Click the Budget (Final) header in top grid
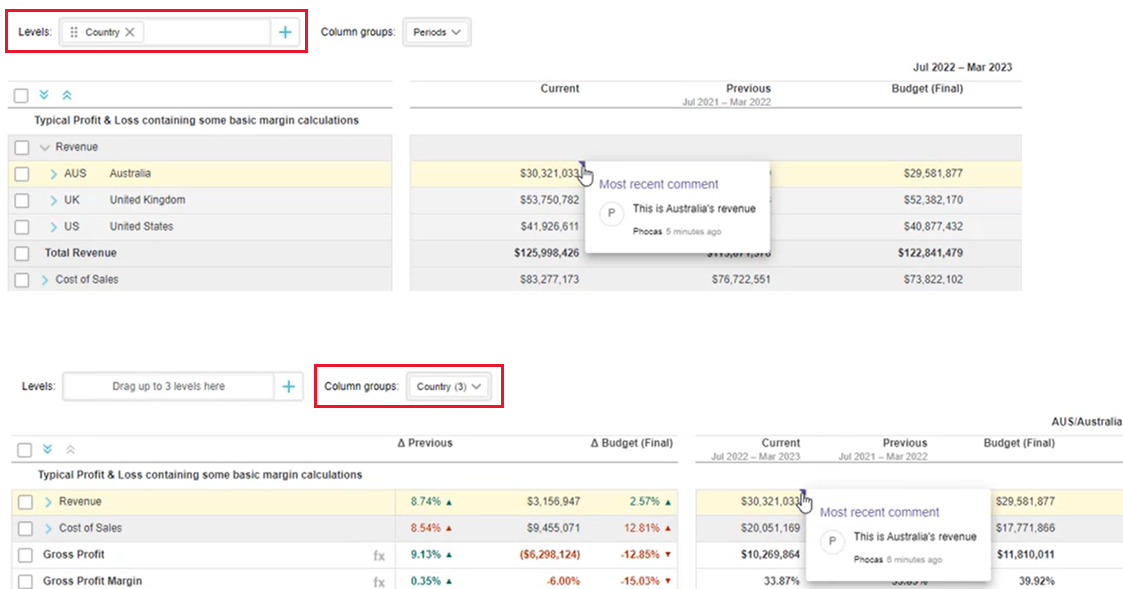The height and width of the screenshot is (589, 1123). tap(926, 89)
